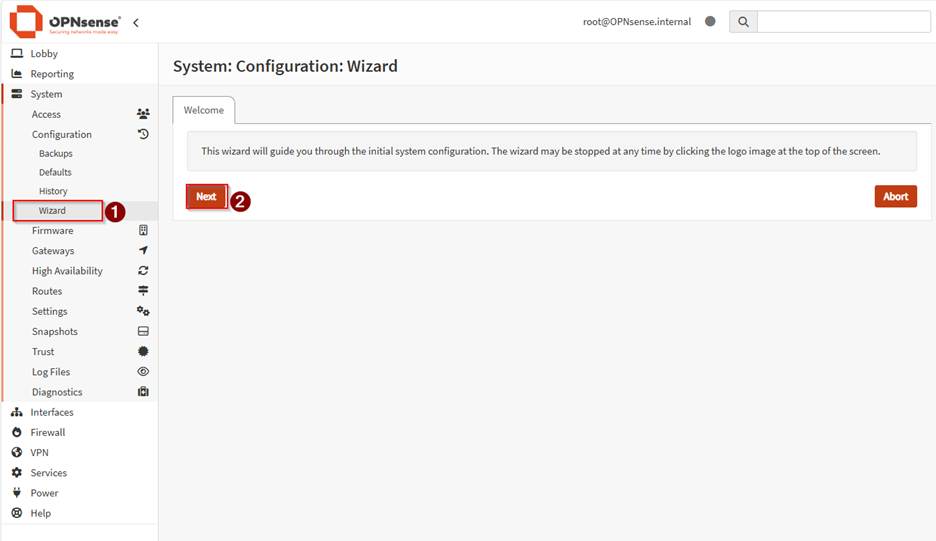The height and width of the screenshot is (541, 936).
Task: Click the Log Files eye icon
Action: (143, 372)
